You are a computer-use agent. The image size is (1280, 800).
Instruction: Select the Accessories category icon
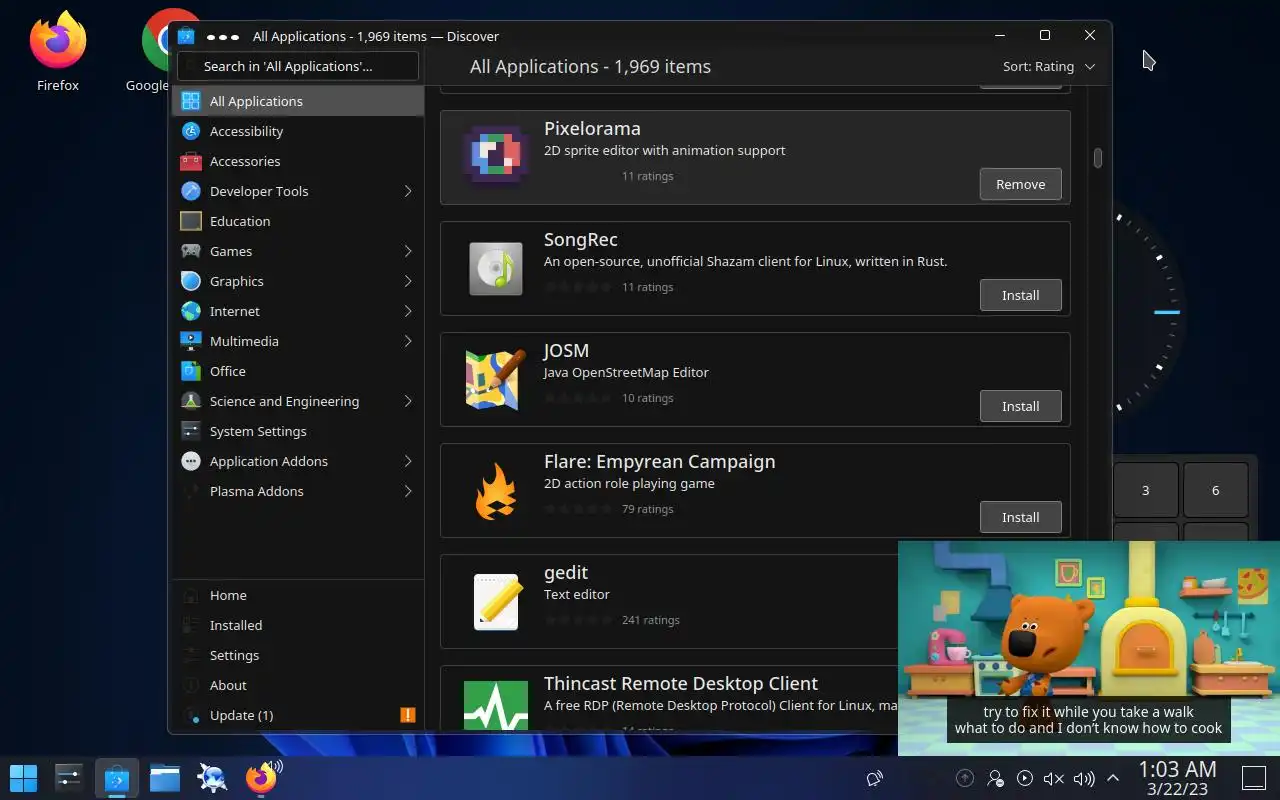pos(190,161)
